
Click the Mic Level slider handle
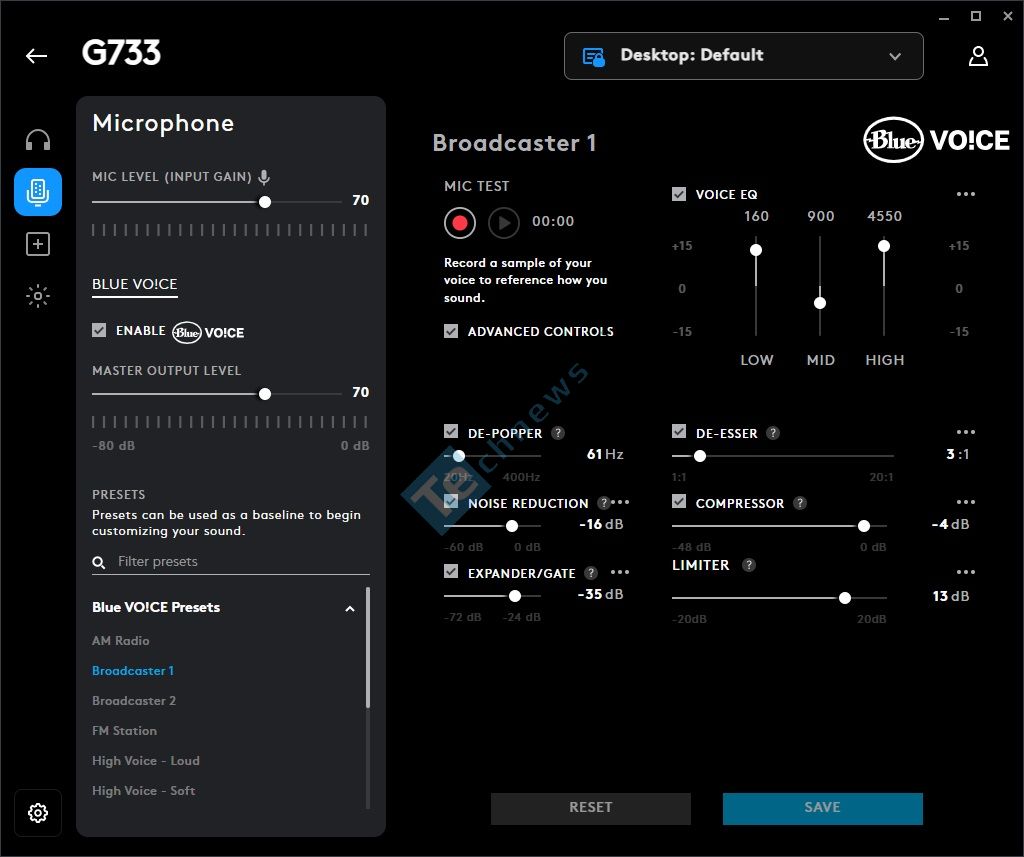[264, 202]
